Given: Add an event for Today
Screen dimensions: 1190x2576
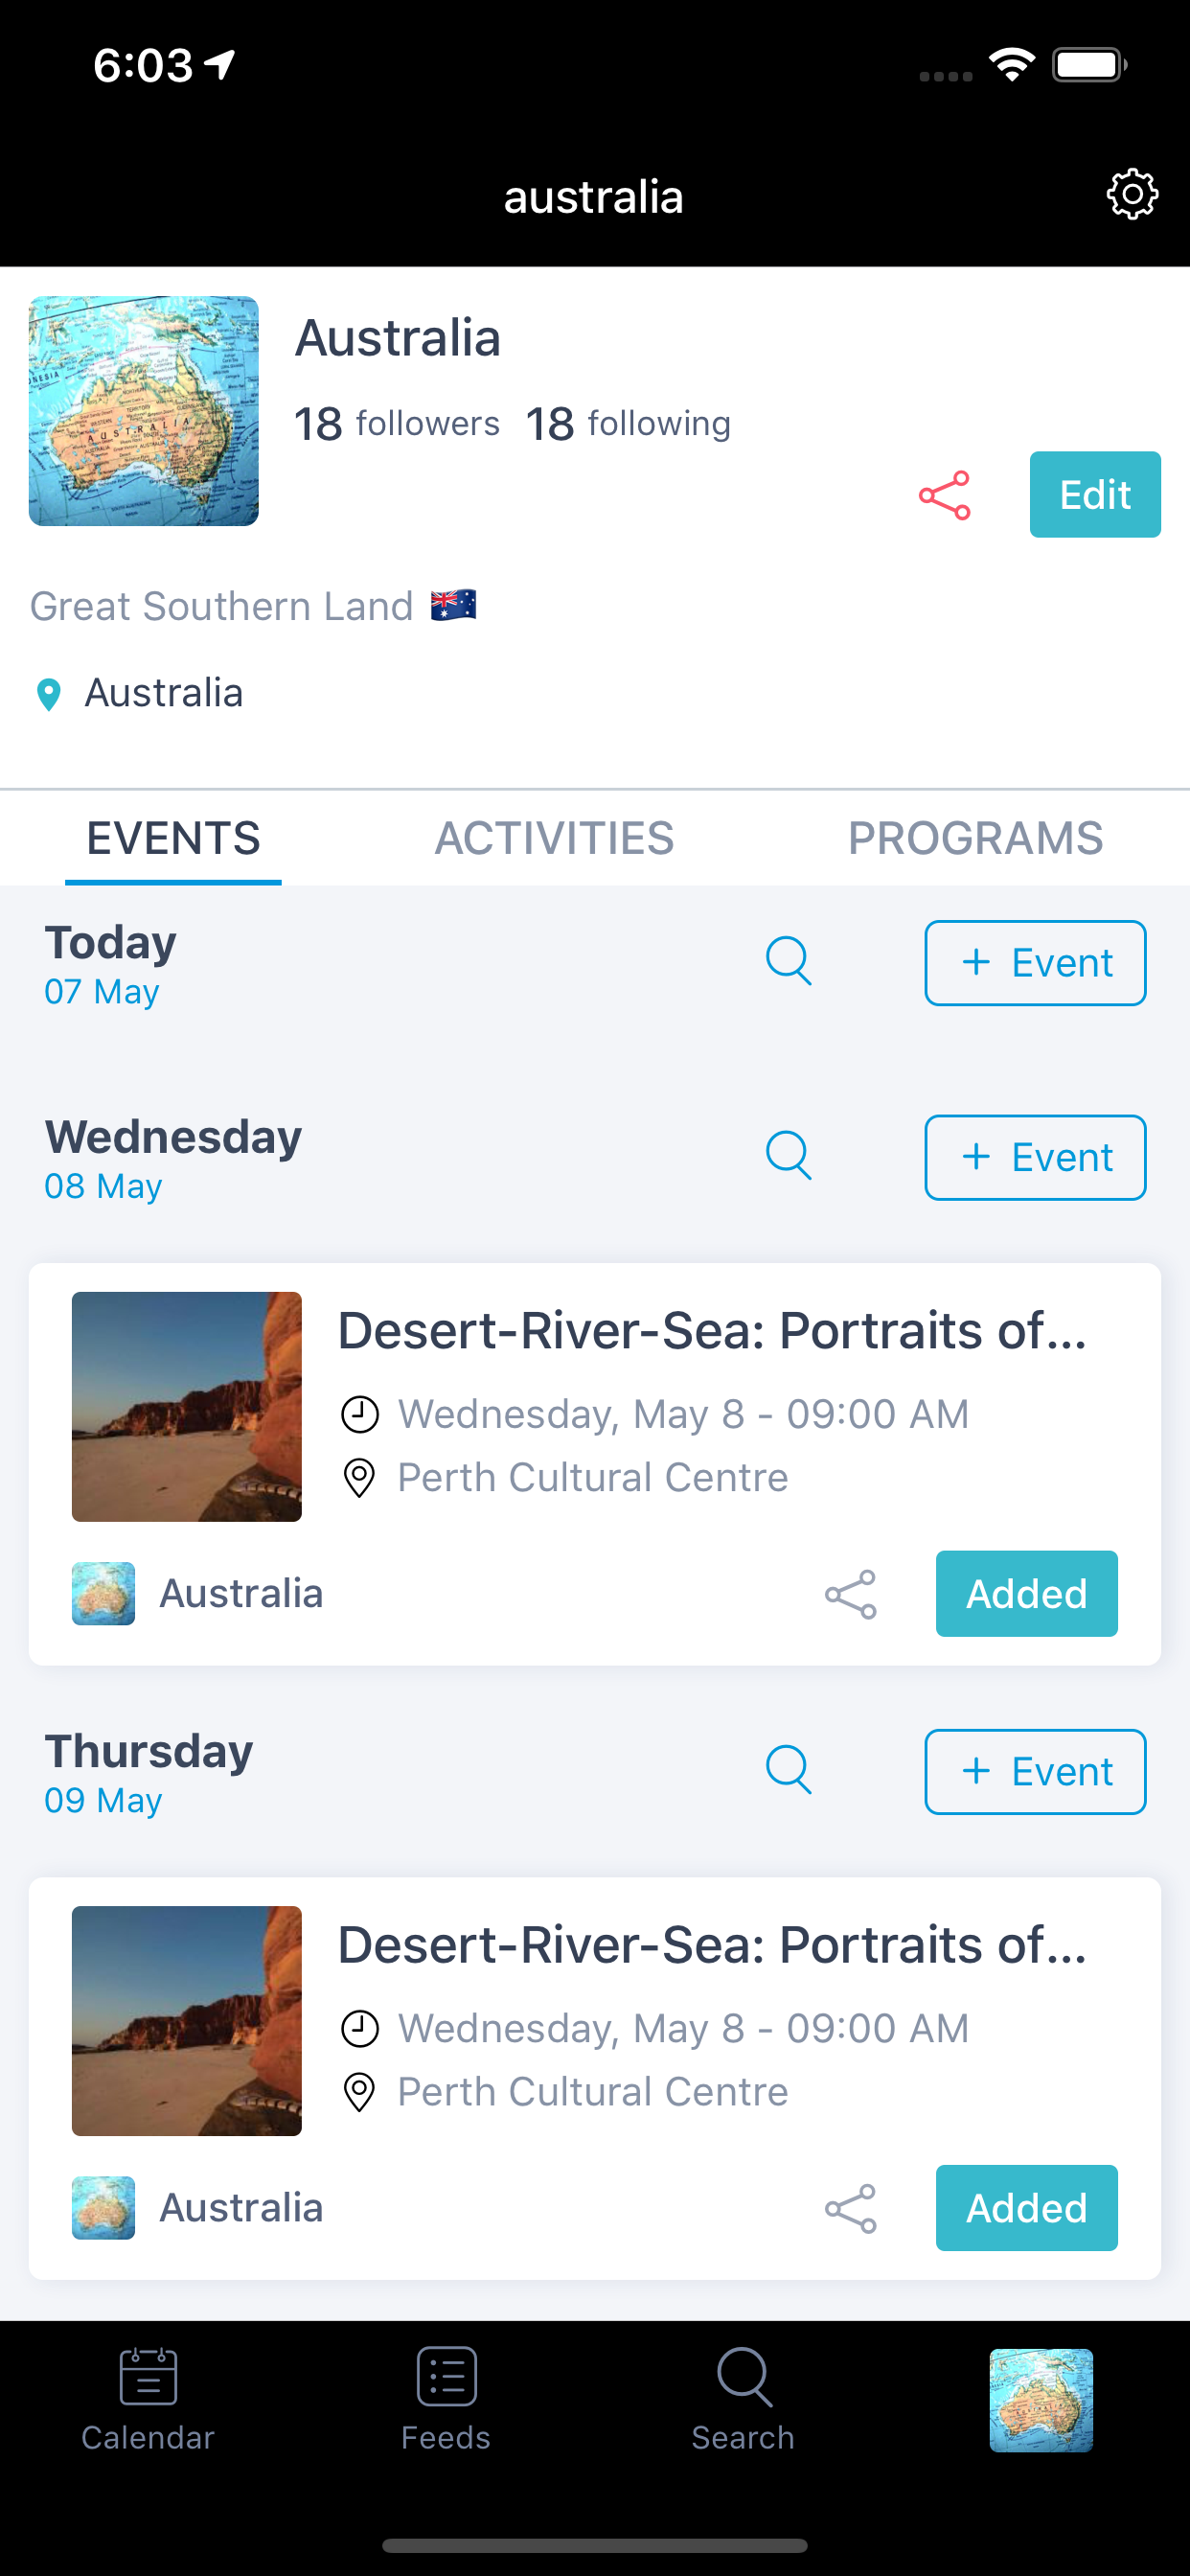Looking at the screenshot, I should 1035,963.
